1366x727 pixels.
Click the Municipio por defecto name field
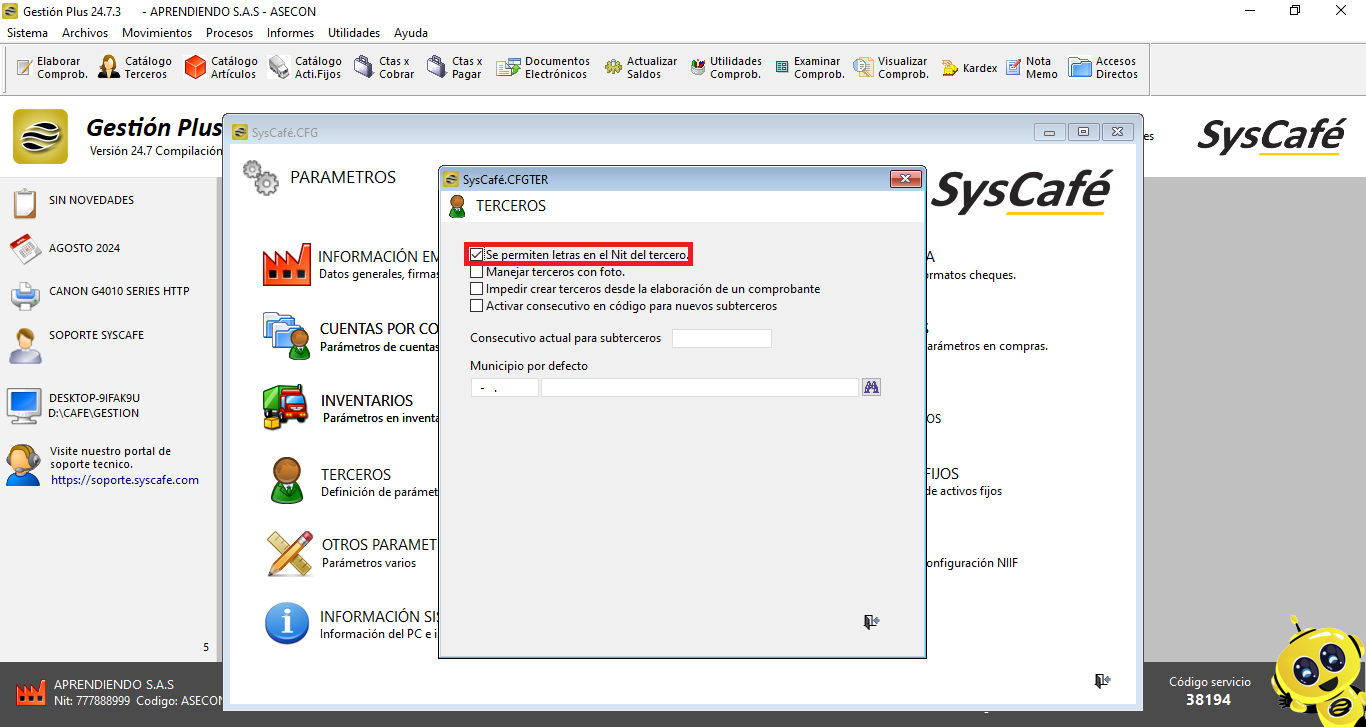[x=699, y=387]
